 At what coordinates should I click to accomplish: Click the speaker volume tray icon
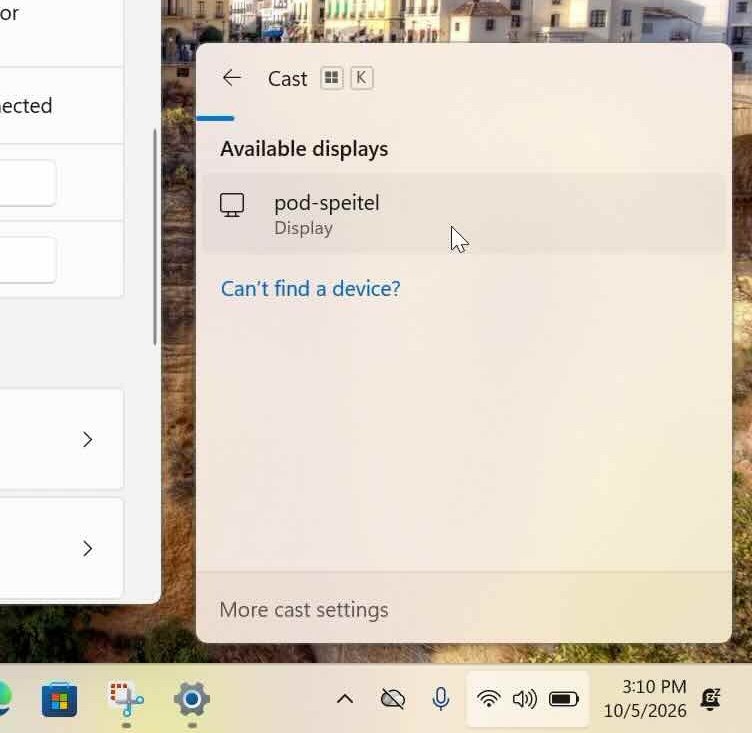pyautogui.click(x=525, y=699)
